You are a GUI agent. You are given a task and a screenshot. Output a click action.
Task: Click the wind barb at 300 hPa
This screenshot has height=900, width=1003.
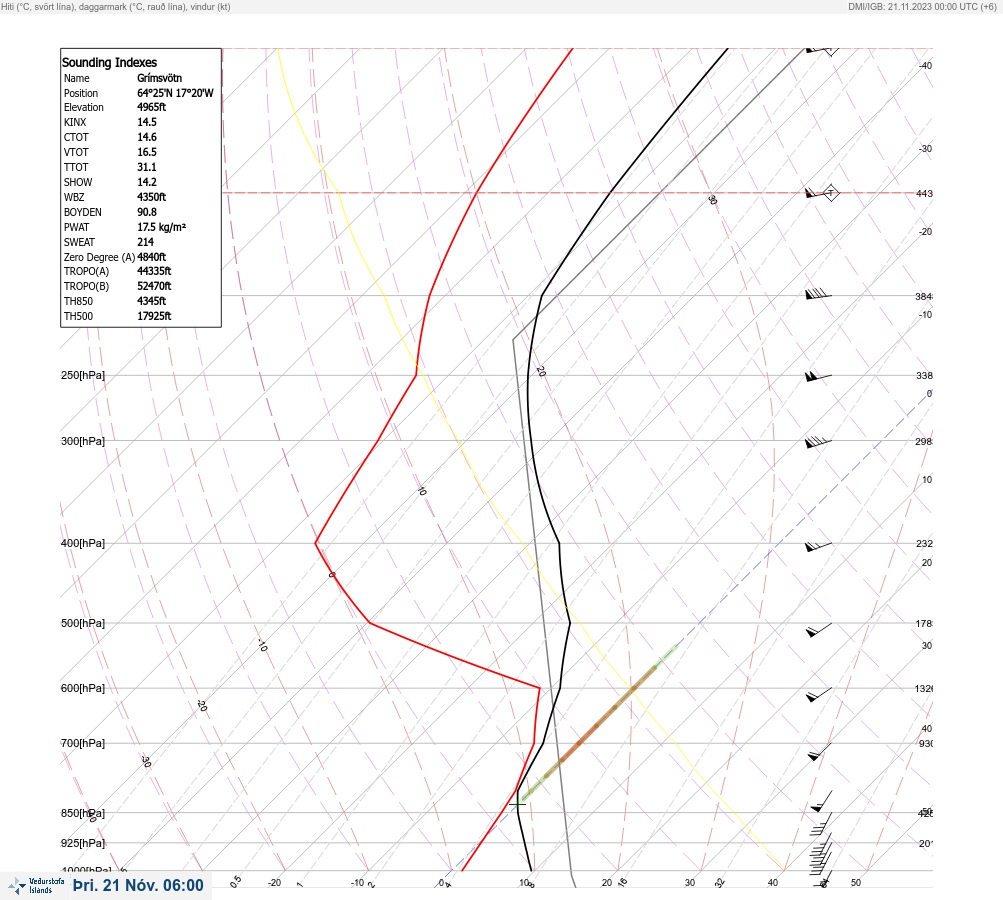click(x=818, y=442)
